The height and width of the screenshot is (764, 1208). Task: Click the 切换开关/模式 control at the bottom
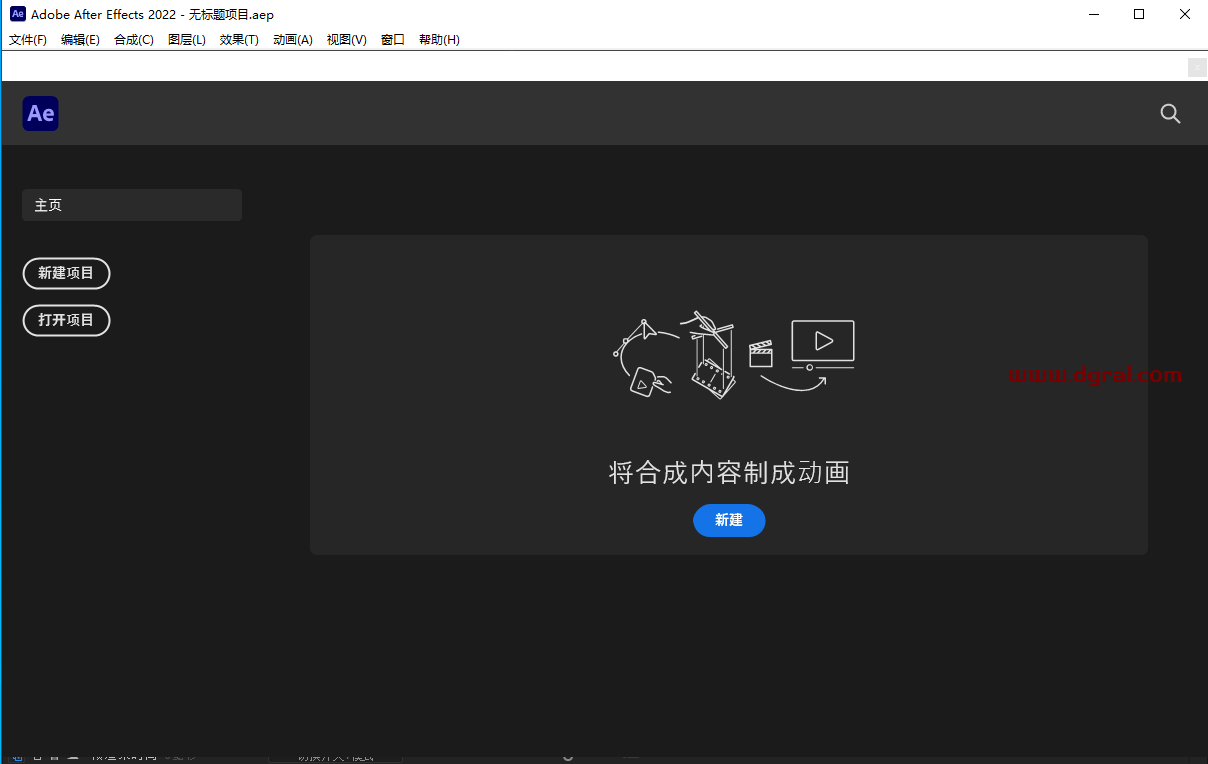(x=335, y=757)
